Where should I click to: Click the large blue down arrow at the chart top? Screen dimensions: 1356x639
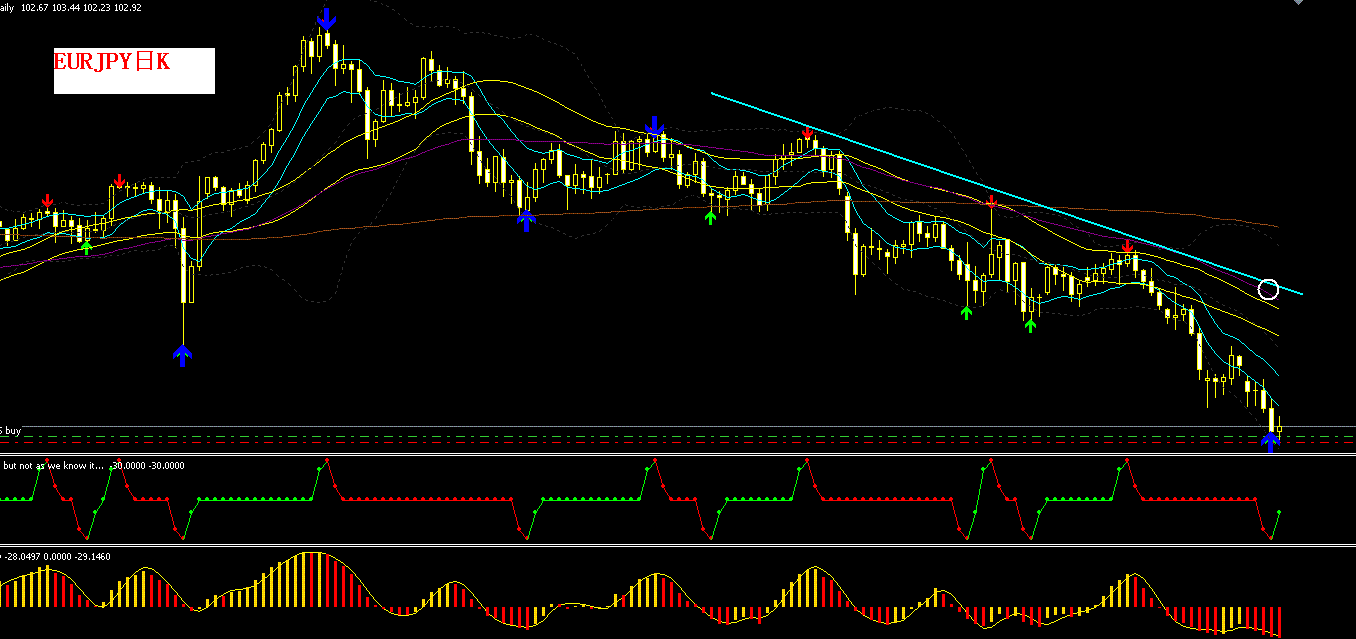coord(327,19)
